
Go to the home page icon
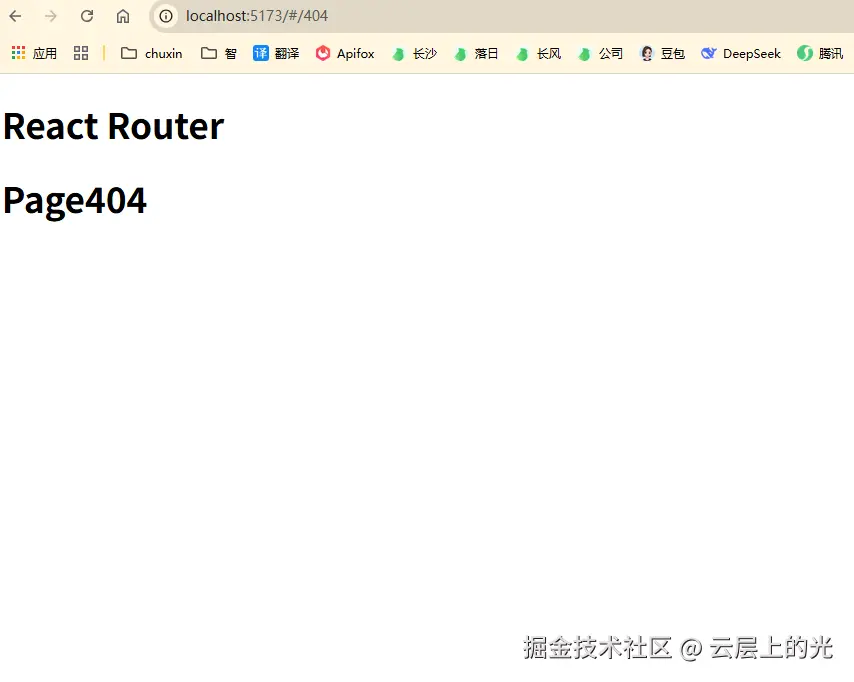(x=123, y=16)
